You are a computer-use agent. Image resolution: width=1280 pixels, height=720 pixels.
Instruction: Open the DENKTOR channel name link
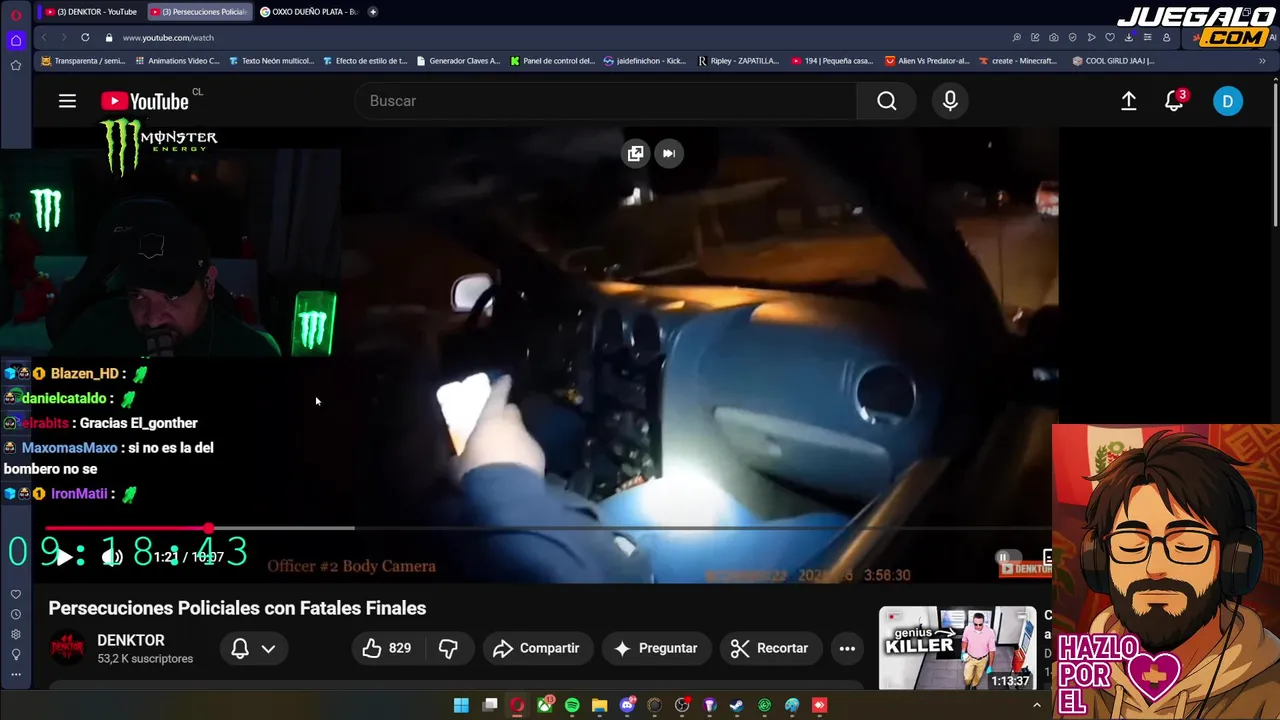(131, 640)
